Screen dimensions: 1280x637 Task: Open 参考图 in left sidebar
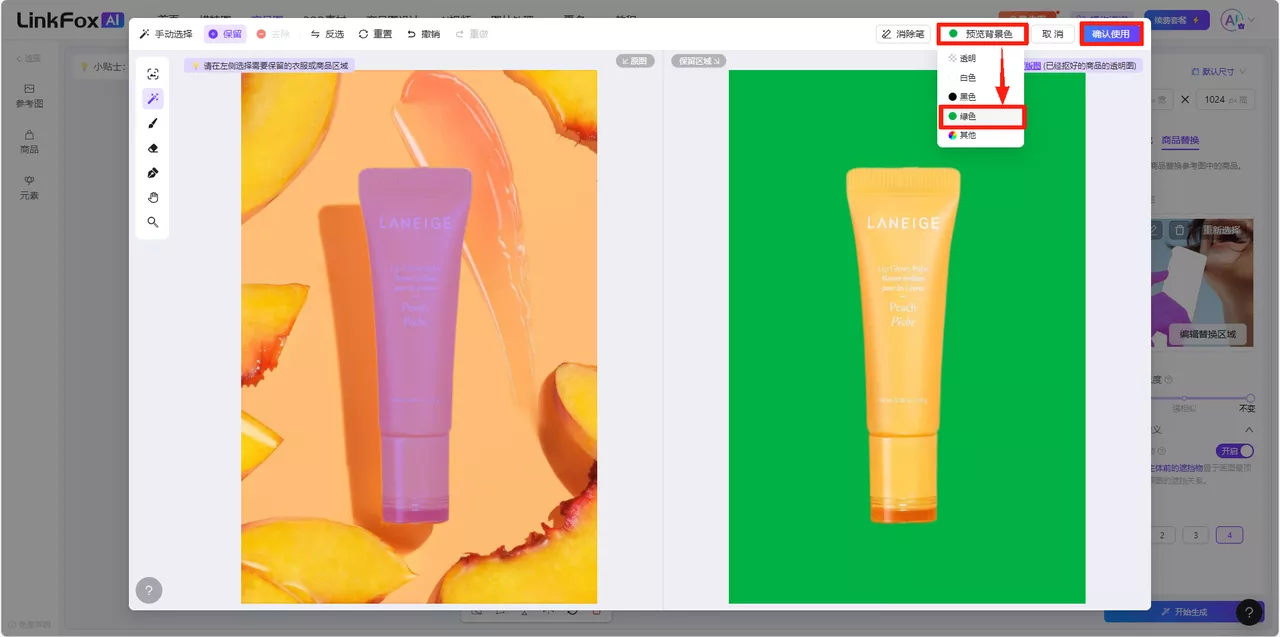pos(30,96)
